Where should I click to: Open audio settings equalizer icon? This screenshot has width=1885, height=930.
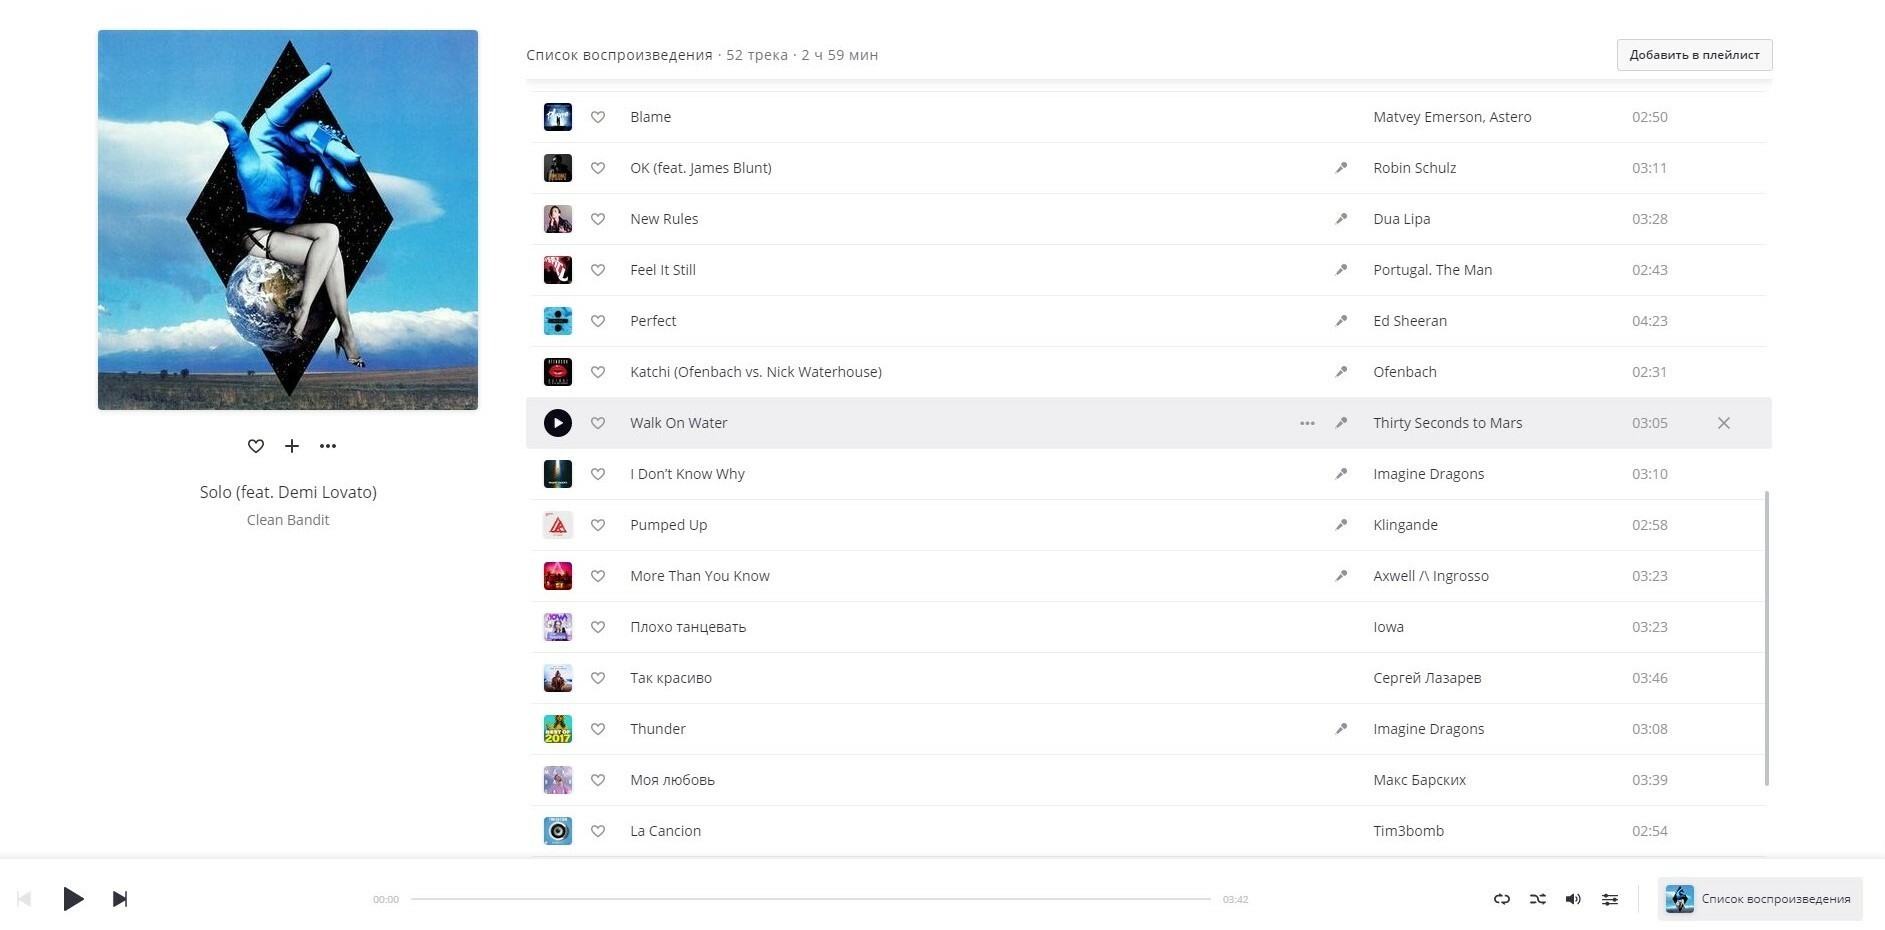pos(1610,899)
